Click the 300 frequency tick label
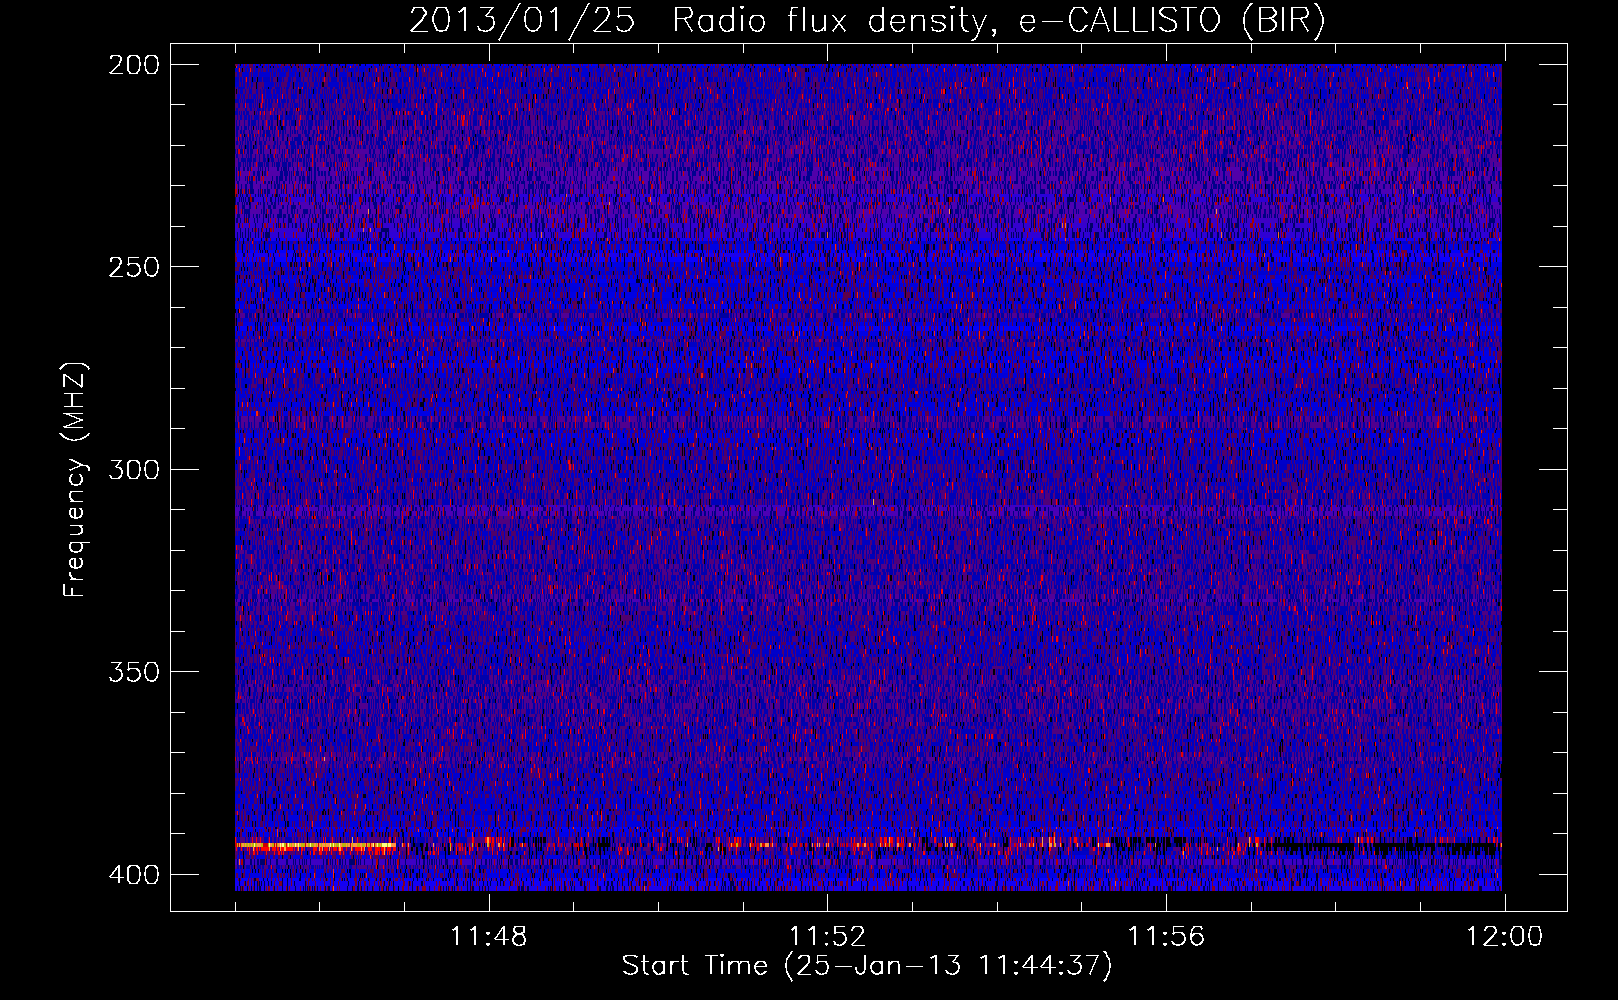Viewport: 1618px width, 1000px height. click(133, 469)
